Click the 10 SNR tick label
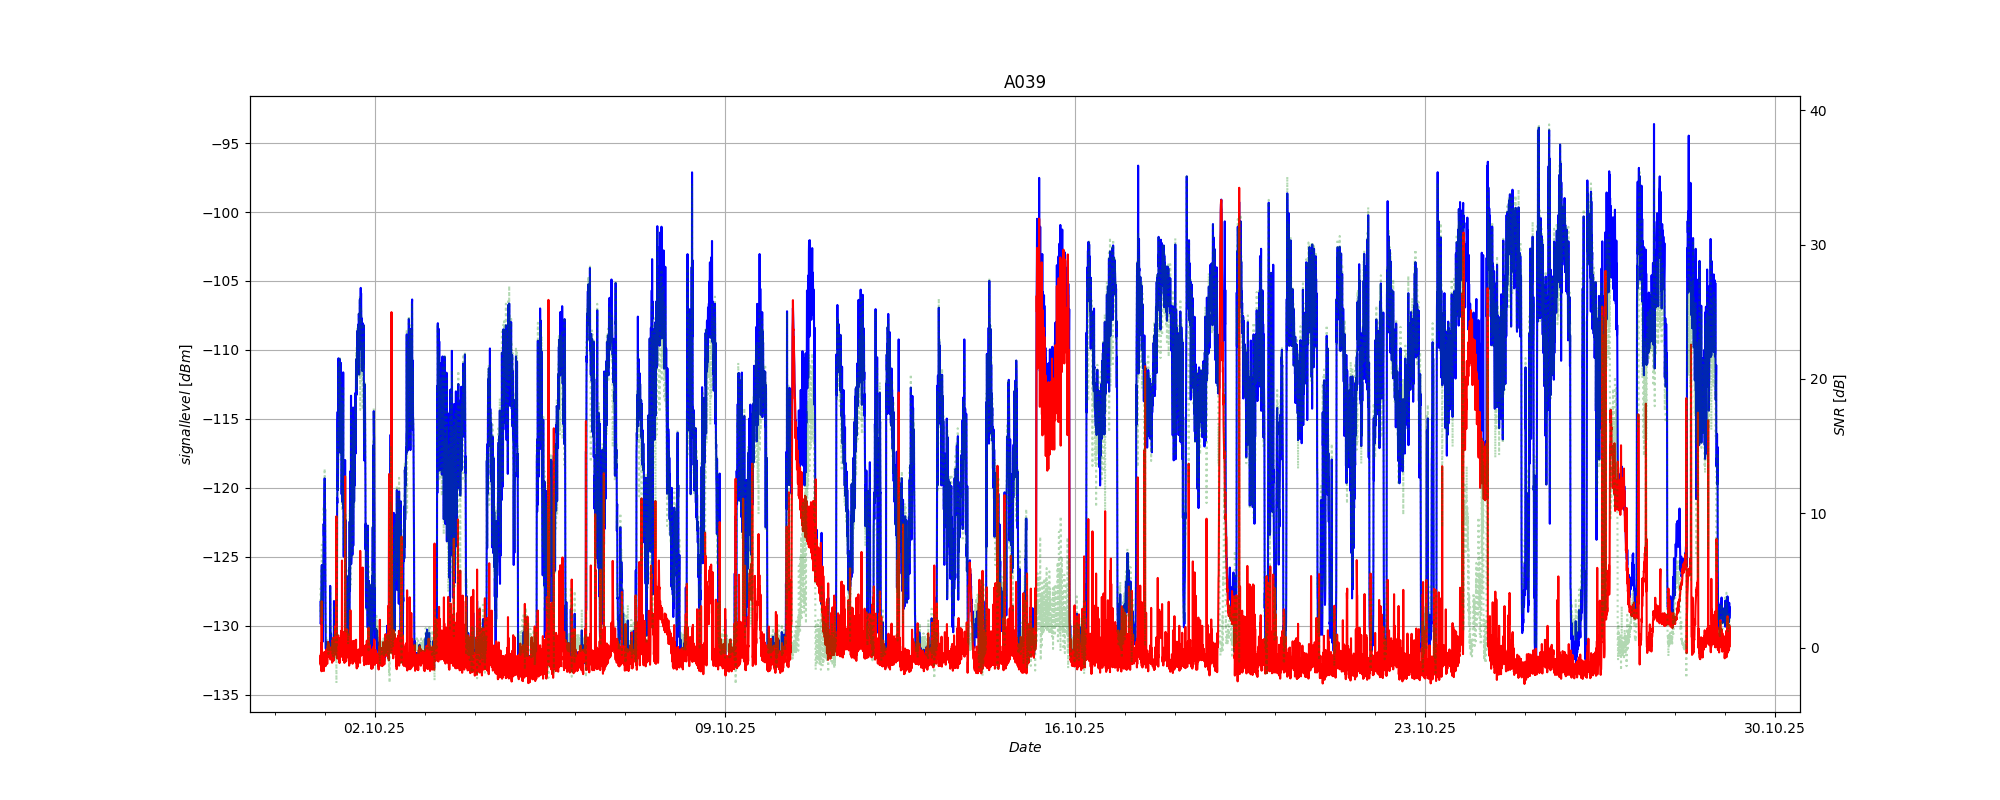Screen dimensions: 2000x800 click(1818, 514)
